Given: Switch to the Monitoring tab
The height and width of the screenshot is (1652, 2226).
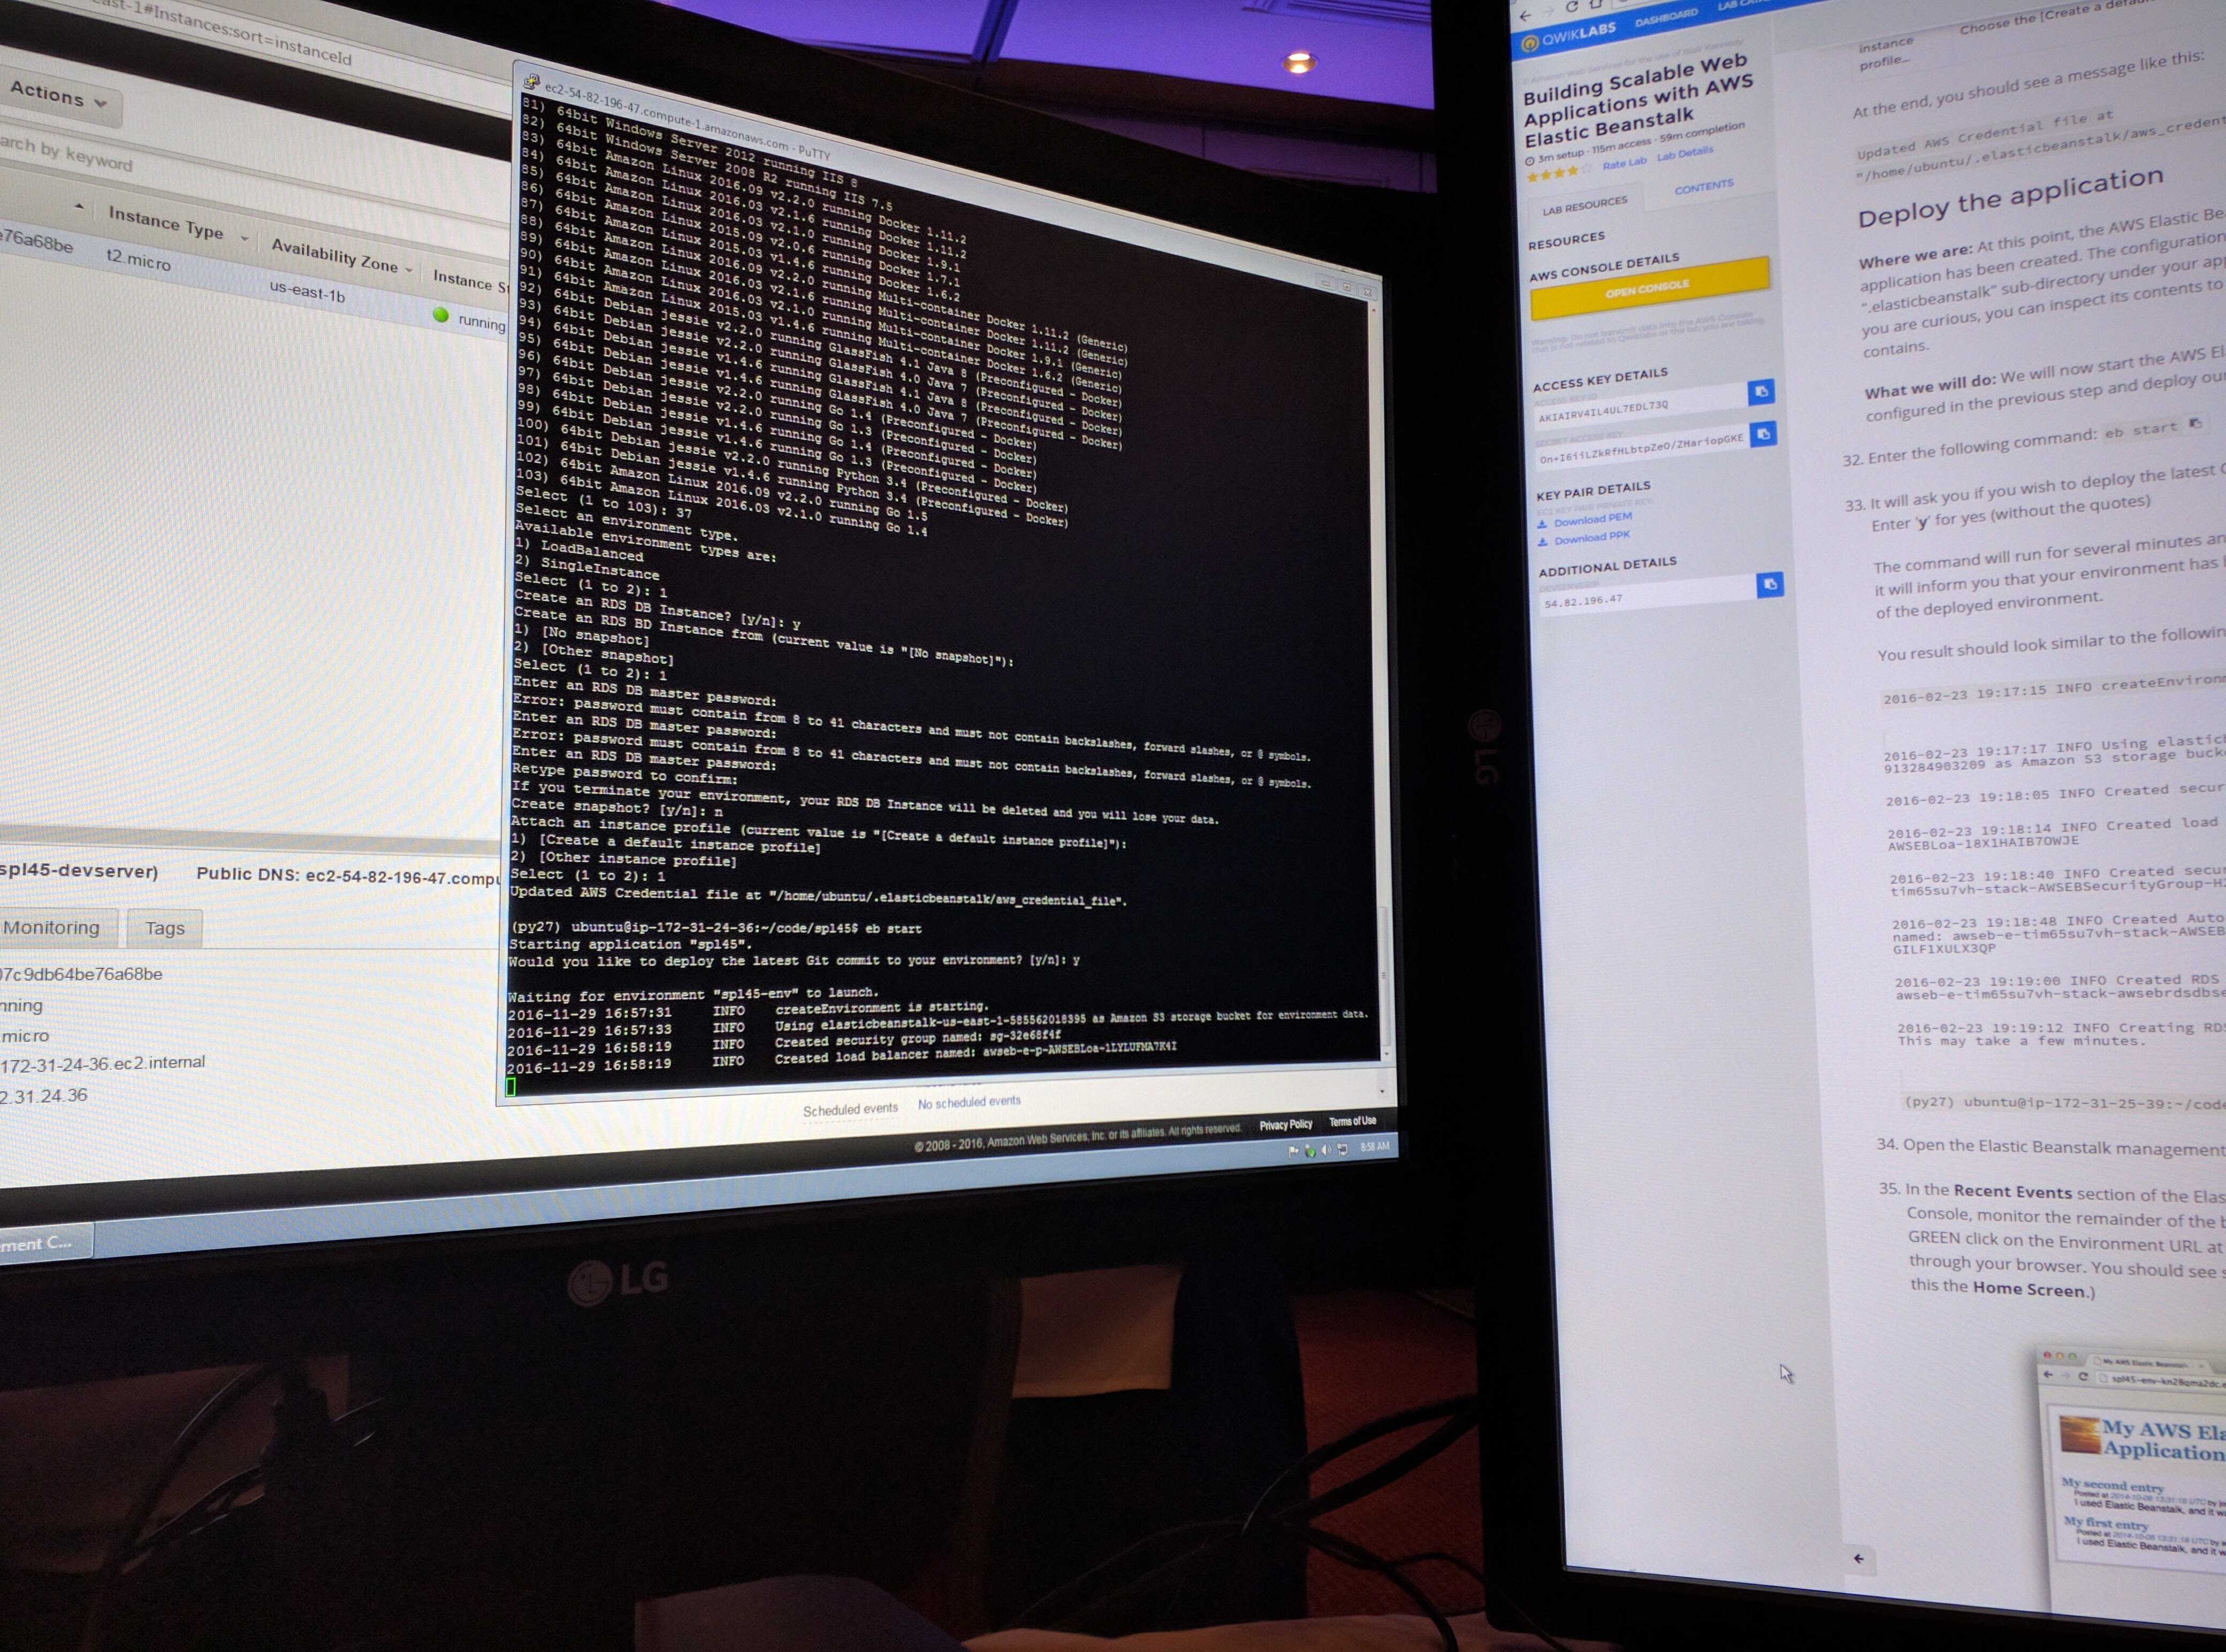Looking at the screenshot, I should tap(56, 927).
